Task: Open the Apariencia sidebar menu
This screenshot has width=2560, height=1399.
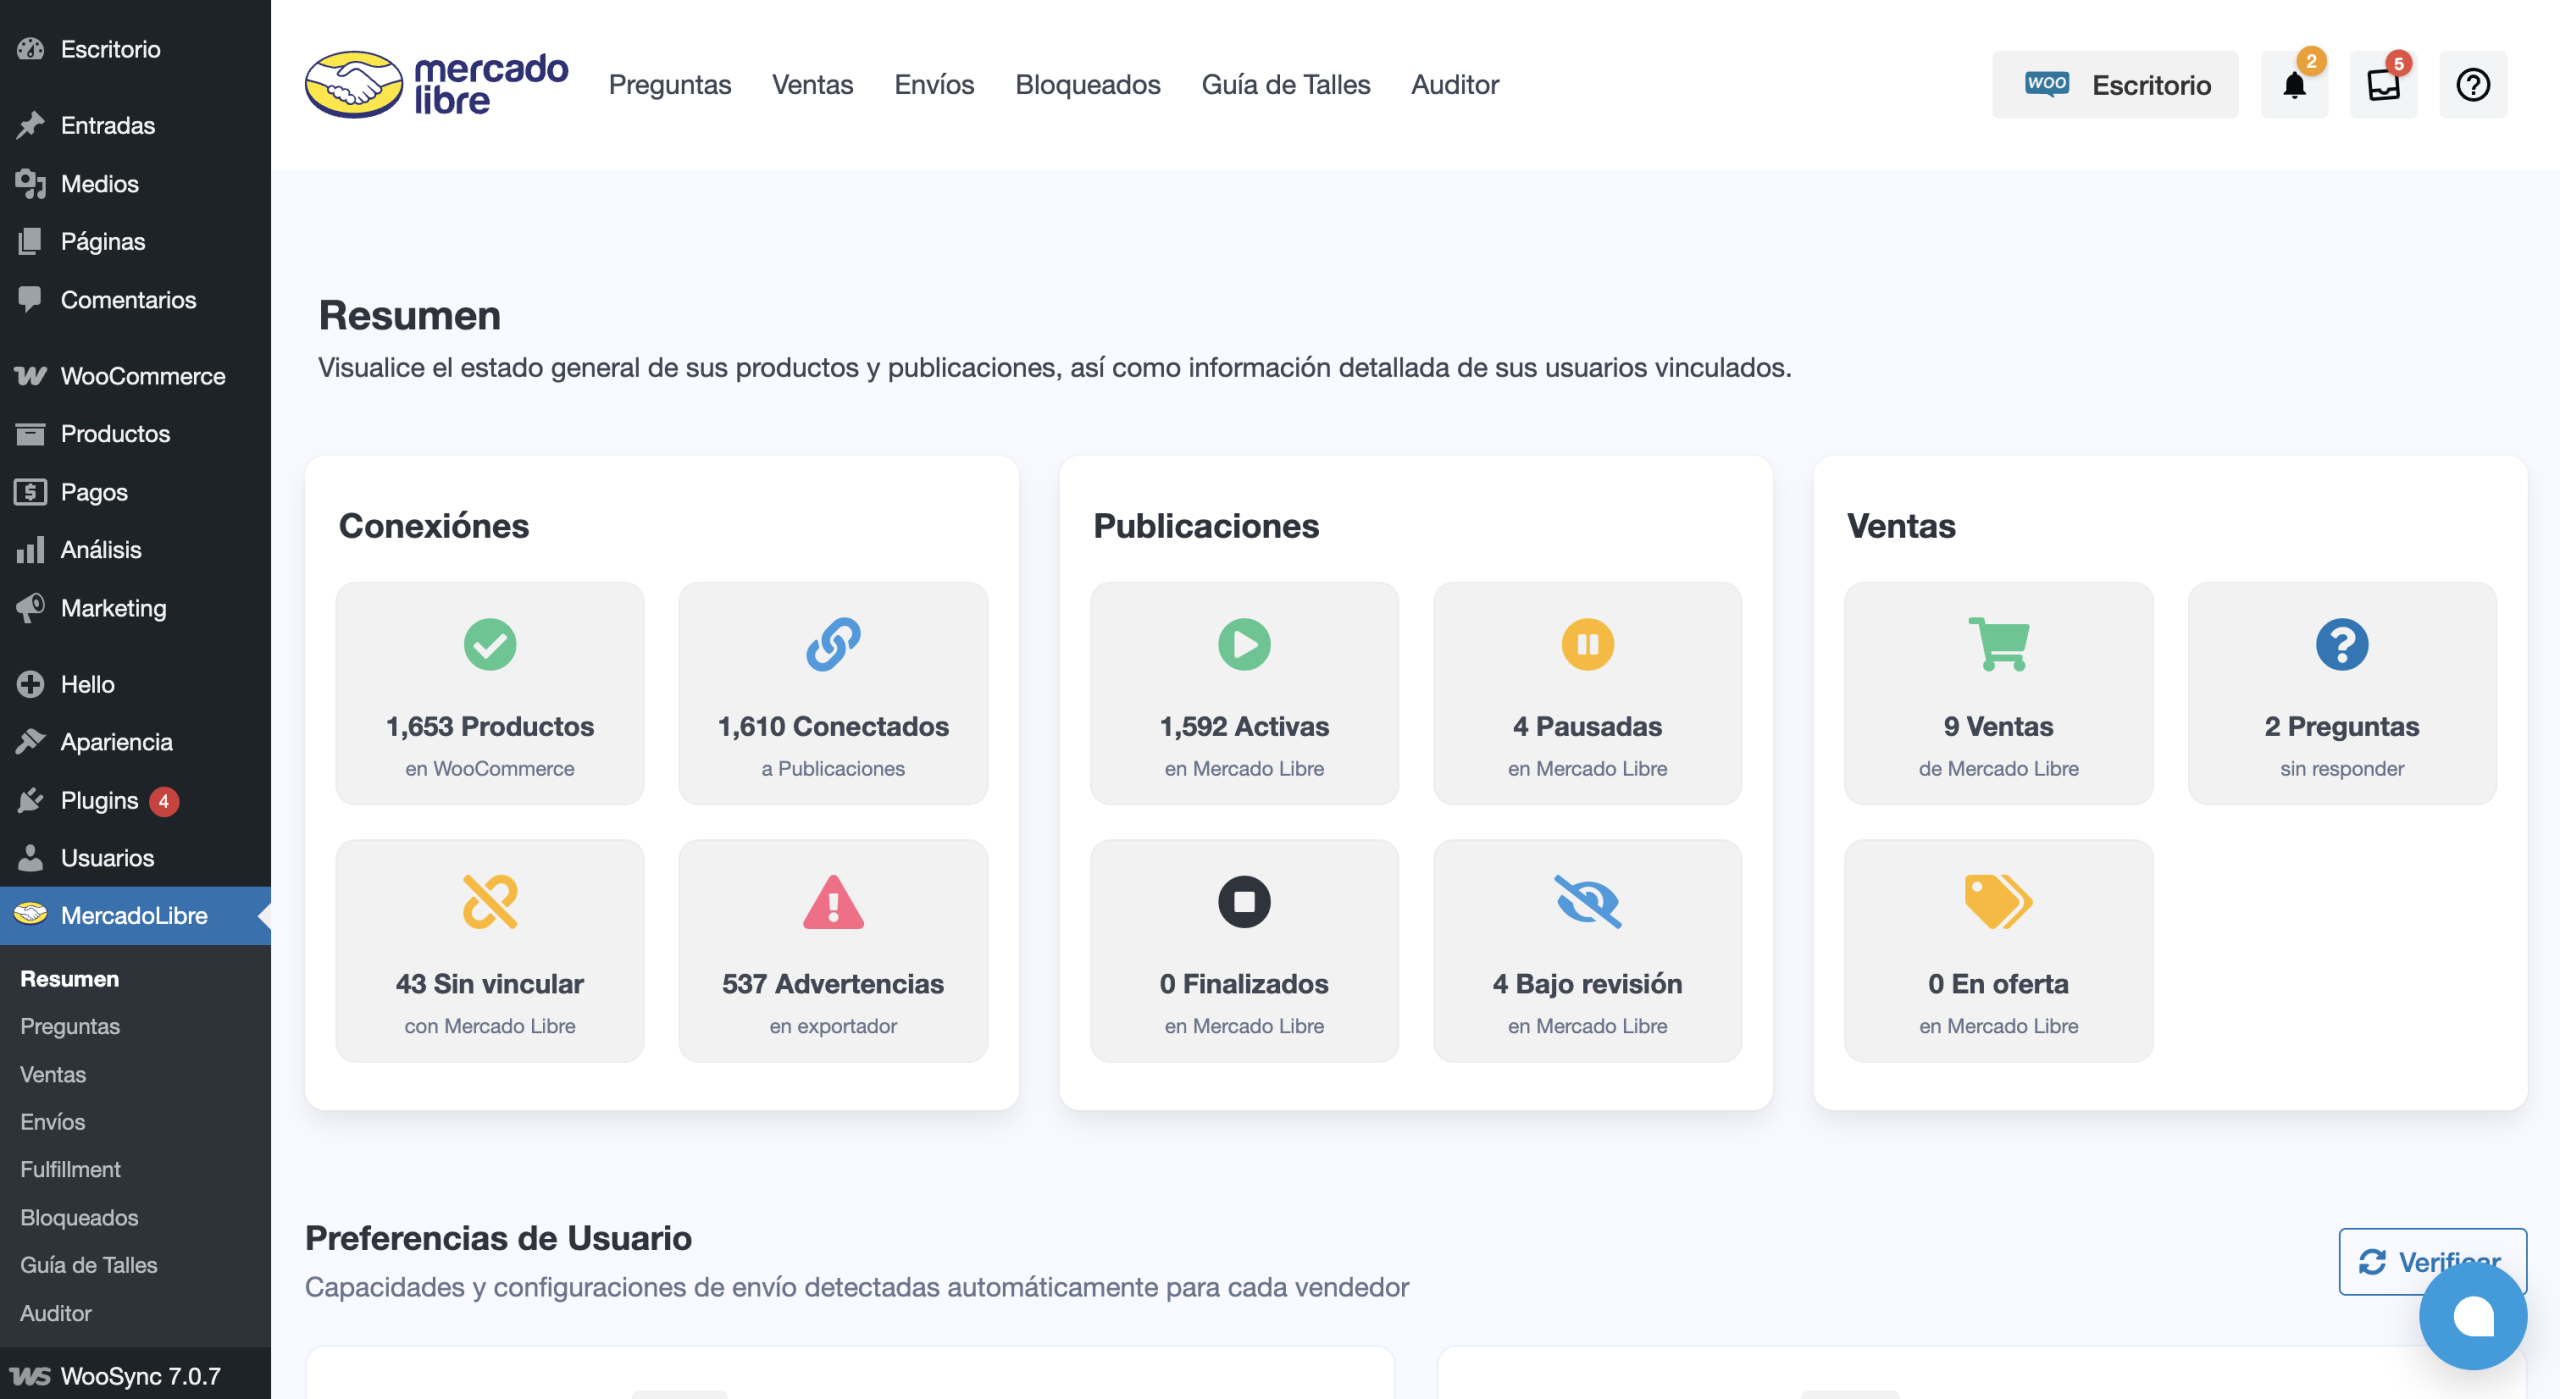Action: (x=135, y=742)
